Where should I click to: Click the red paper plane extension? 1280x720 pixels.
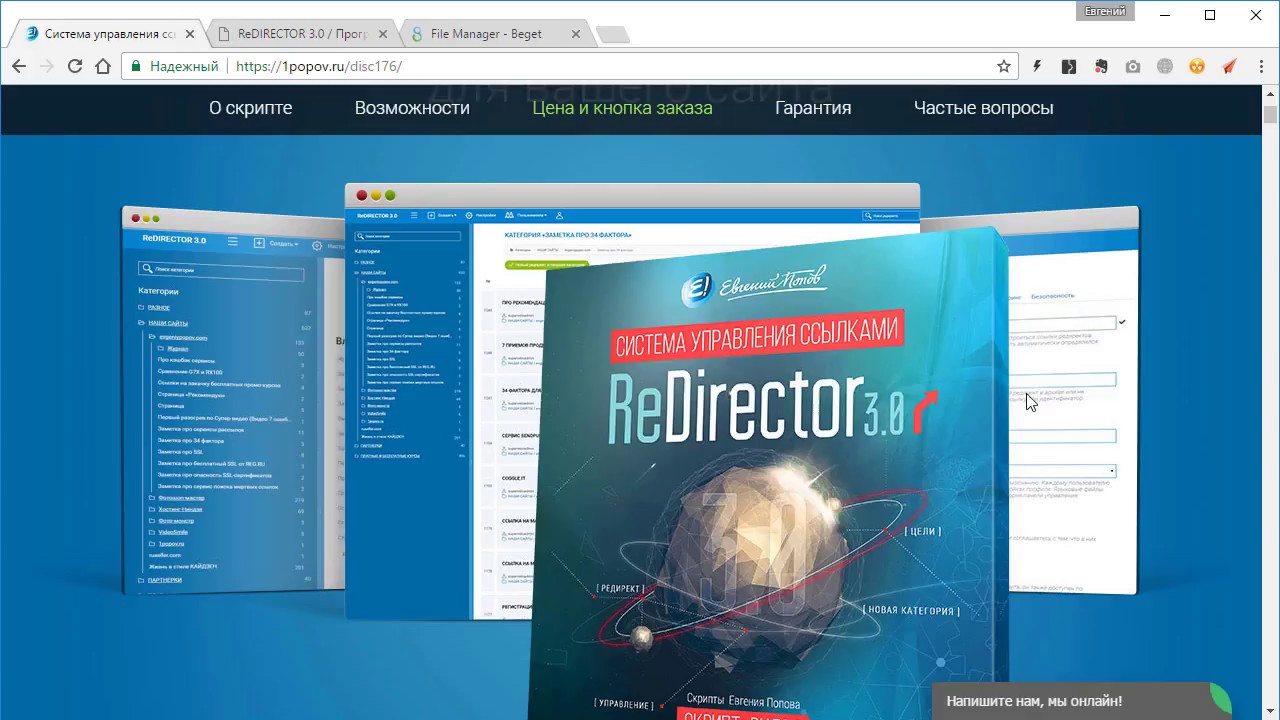(x=1229, y=67)
